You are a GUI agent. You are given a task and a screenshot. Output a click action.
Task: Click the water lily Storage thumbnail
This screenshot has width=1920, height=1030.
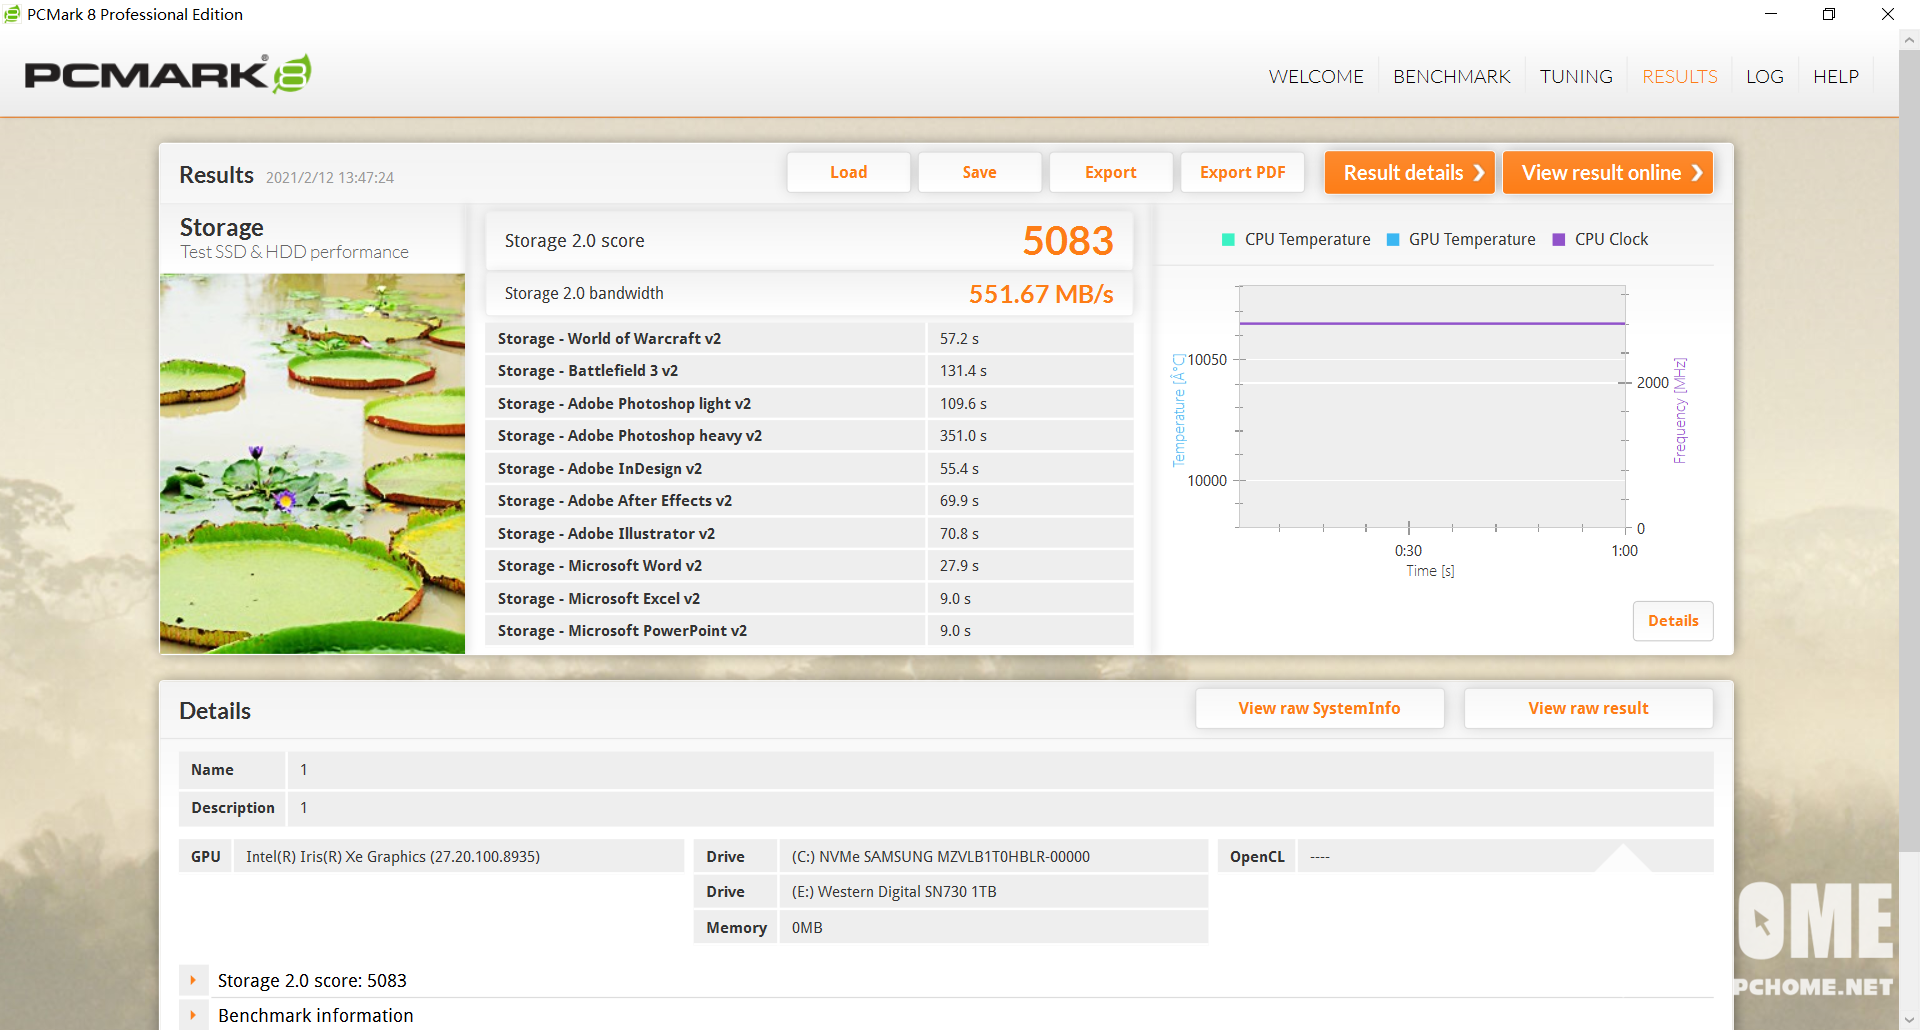(x=312, y=463)
